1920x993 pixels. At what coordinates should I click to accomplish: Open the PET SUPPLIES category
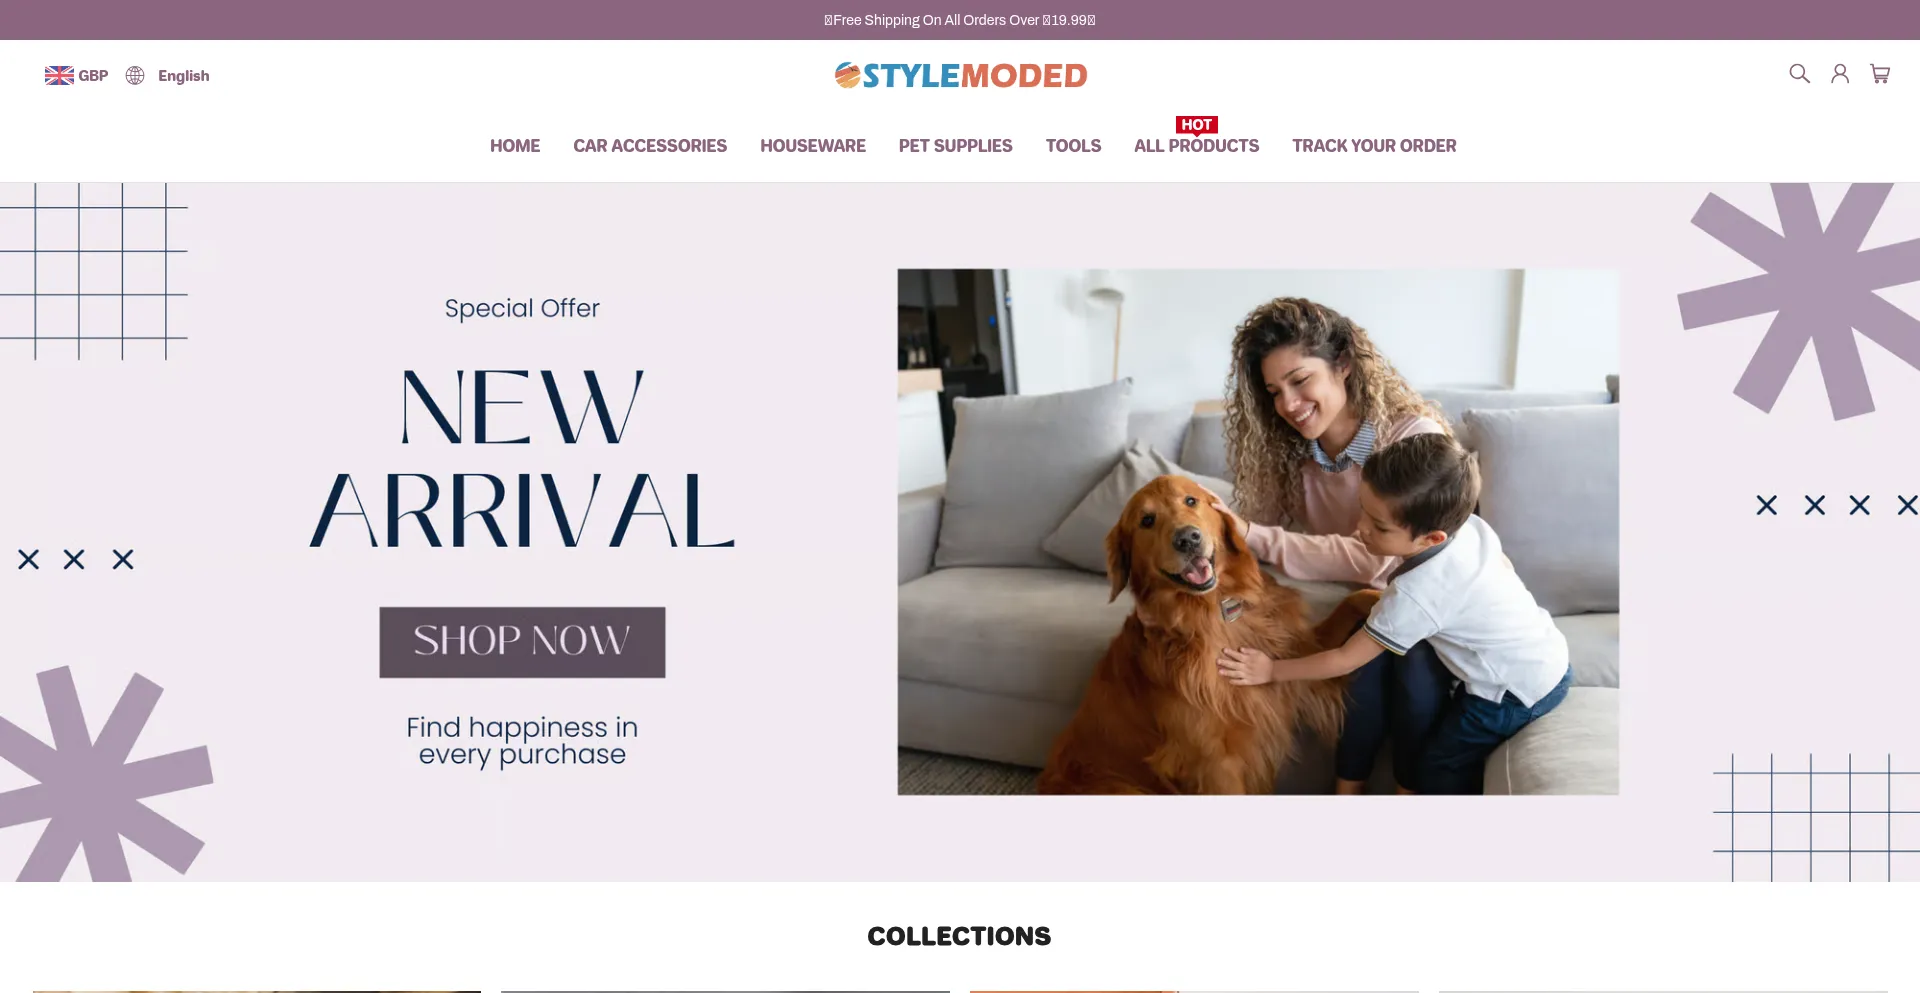pyautogui.click(x=956, y=146)
